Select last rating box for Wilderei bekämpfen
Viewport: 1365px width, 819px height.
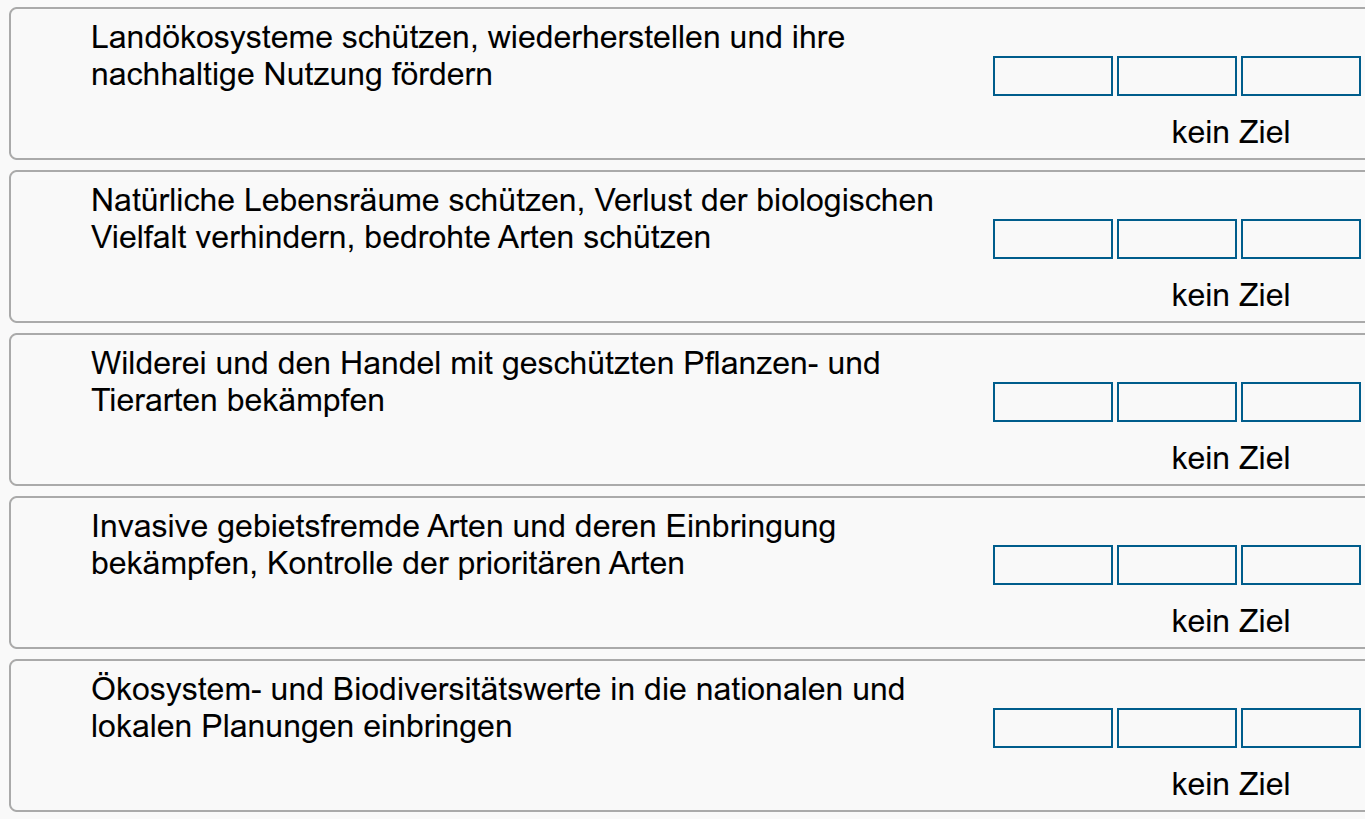(x=1300, y=402)
